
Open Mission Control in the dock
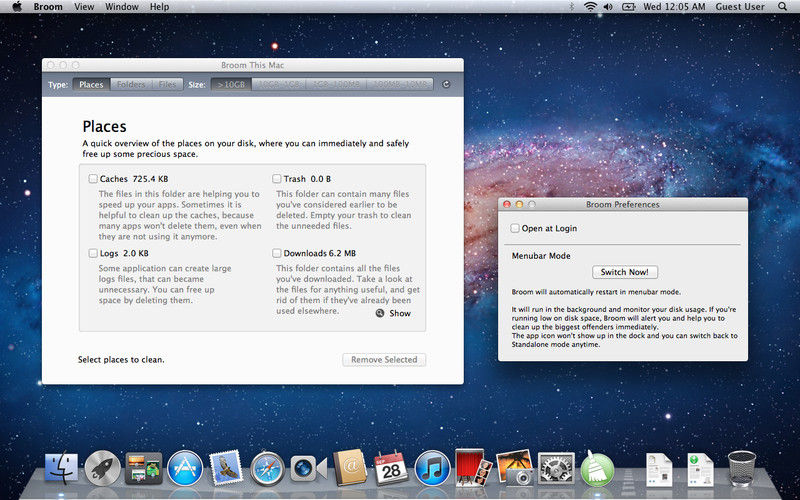click(144, 468)
